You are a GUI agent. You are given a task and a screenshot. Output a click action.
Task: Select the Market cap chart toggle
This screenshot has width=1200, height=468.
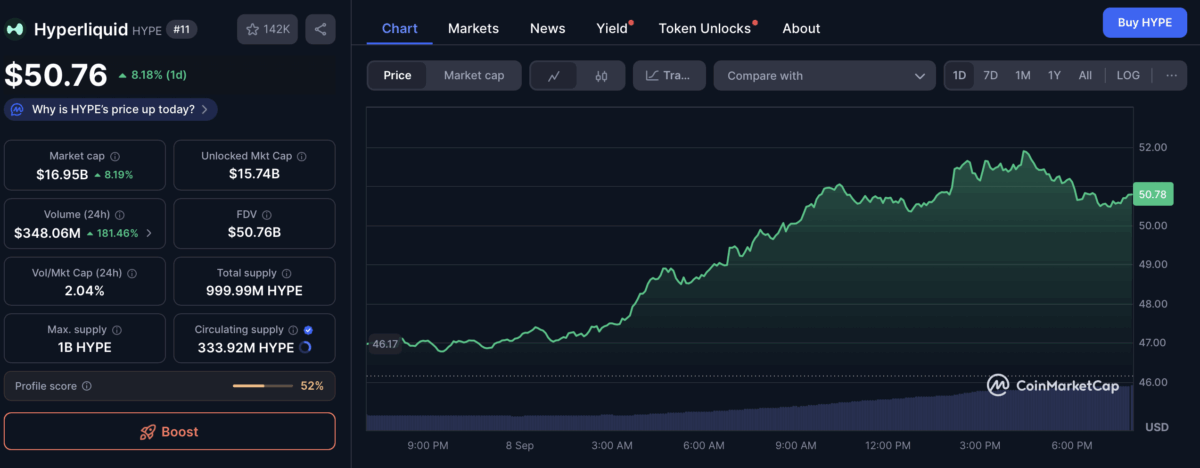click(474, 76)
